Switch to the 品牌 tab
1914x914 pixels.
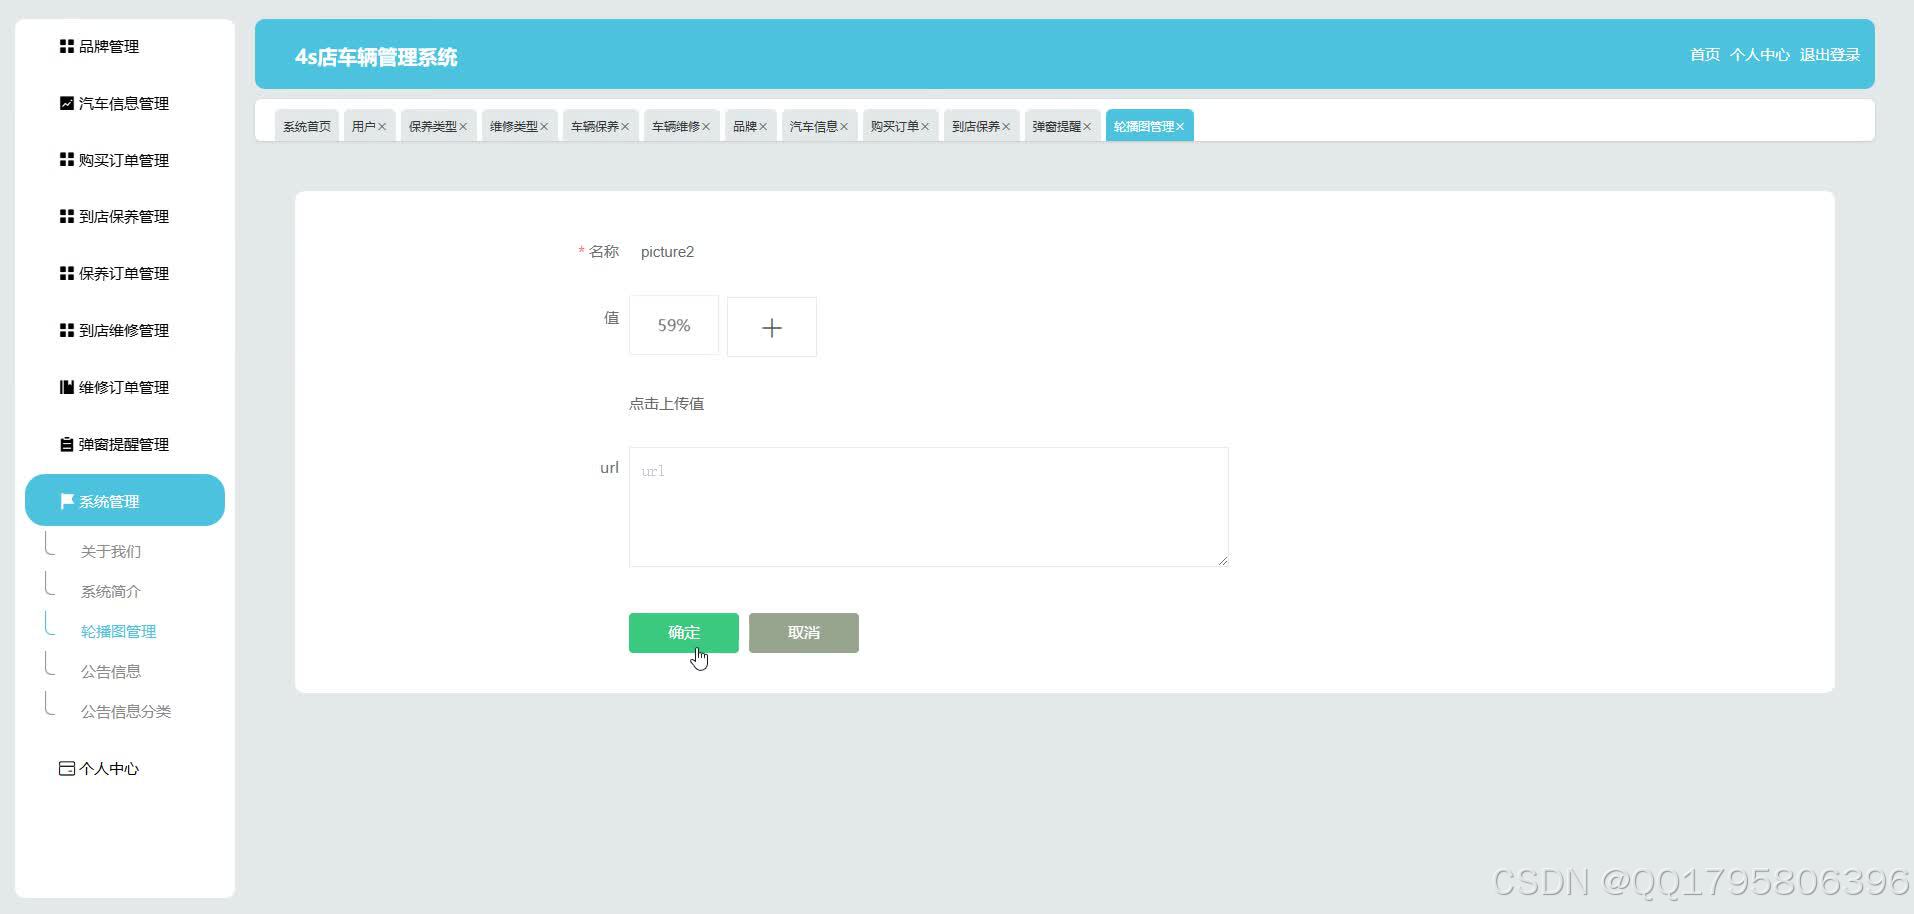coord(744,125)
